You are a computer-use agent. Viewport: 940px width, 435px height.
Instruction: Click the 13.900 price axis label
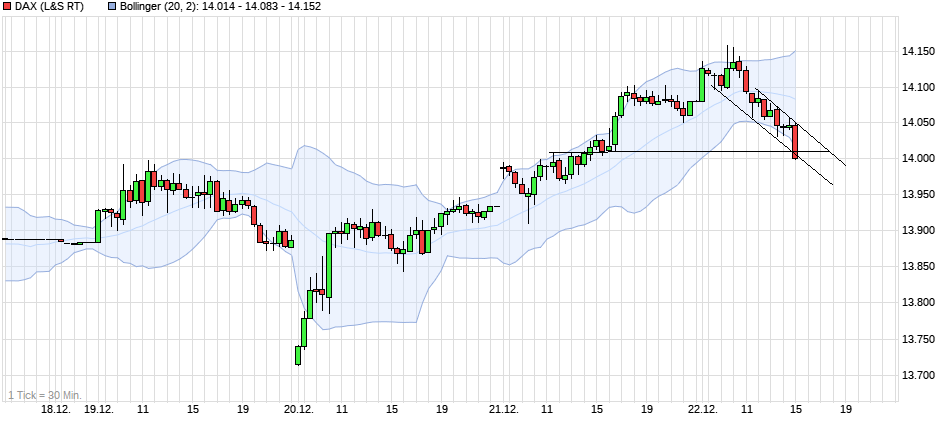(918, 231)
